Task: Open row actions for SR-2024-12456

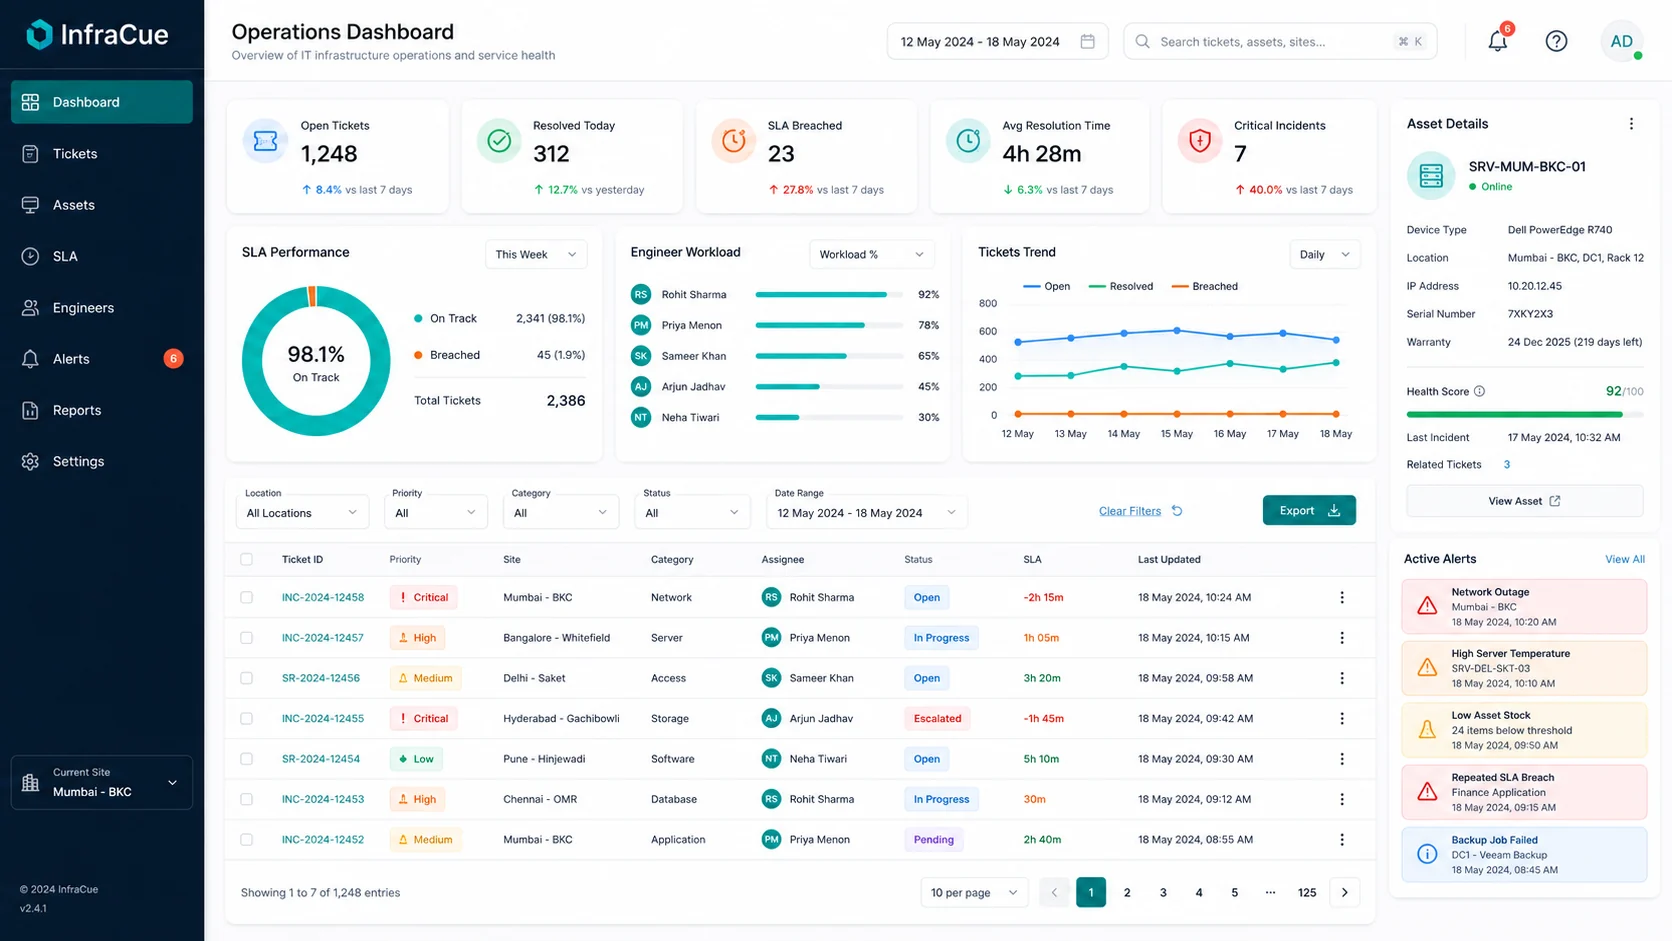Action: (1342, 678)
